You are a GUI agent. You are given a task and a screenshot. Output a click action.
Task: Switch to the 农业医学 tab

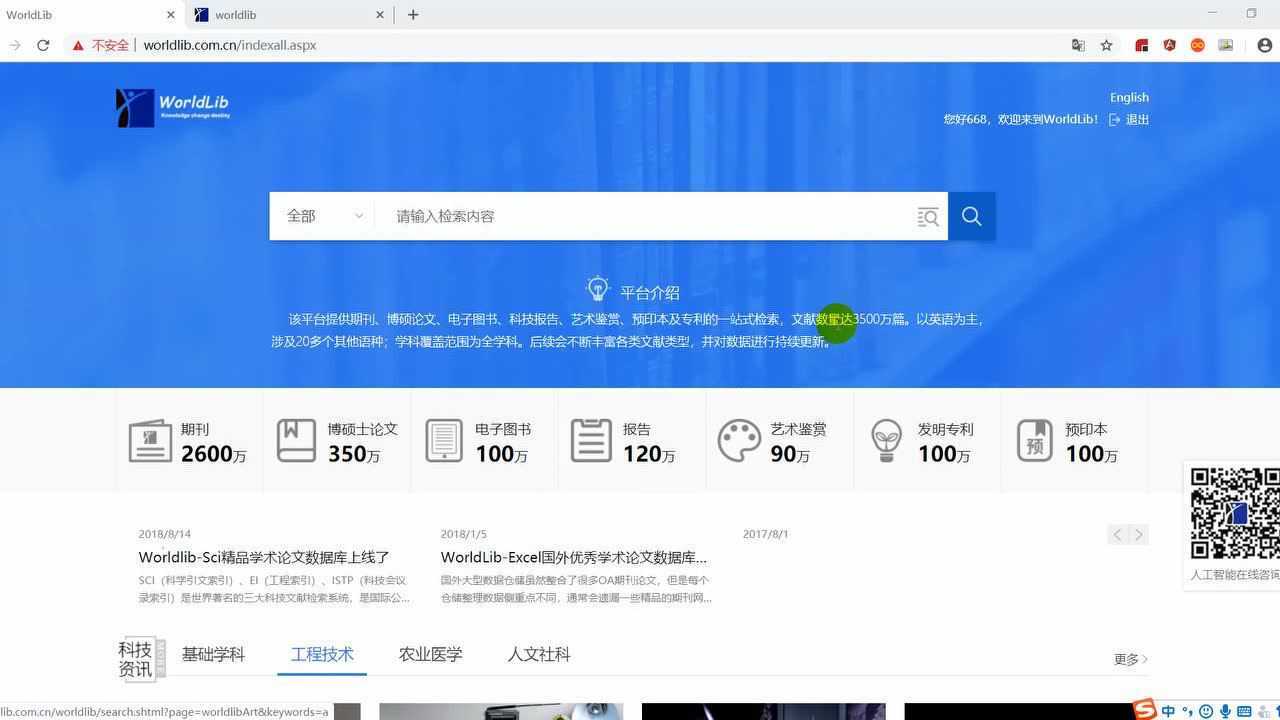coord(430,654)
